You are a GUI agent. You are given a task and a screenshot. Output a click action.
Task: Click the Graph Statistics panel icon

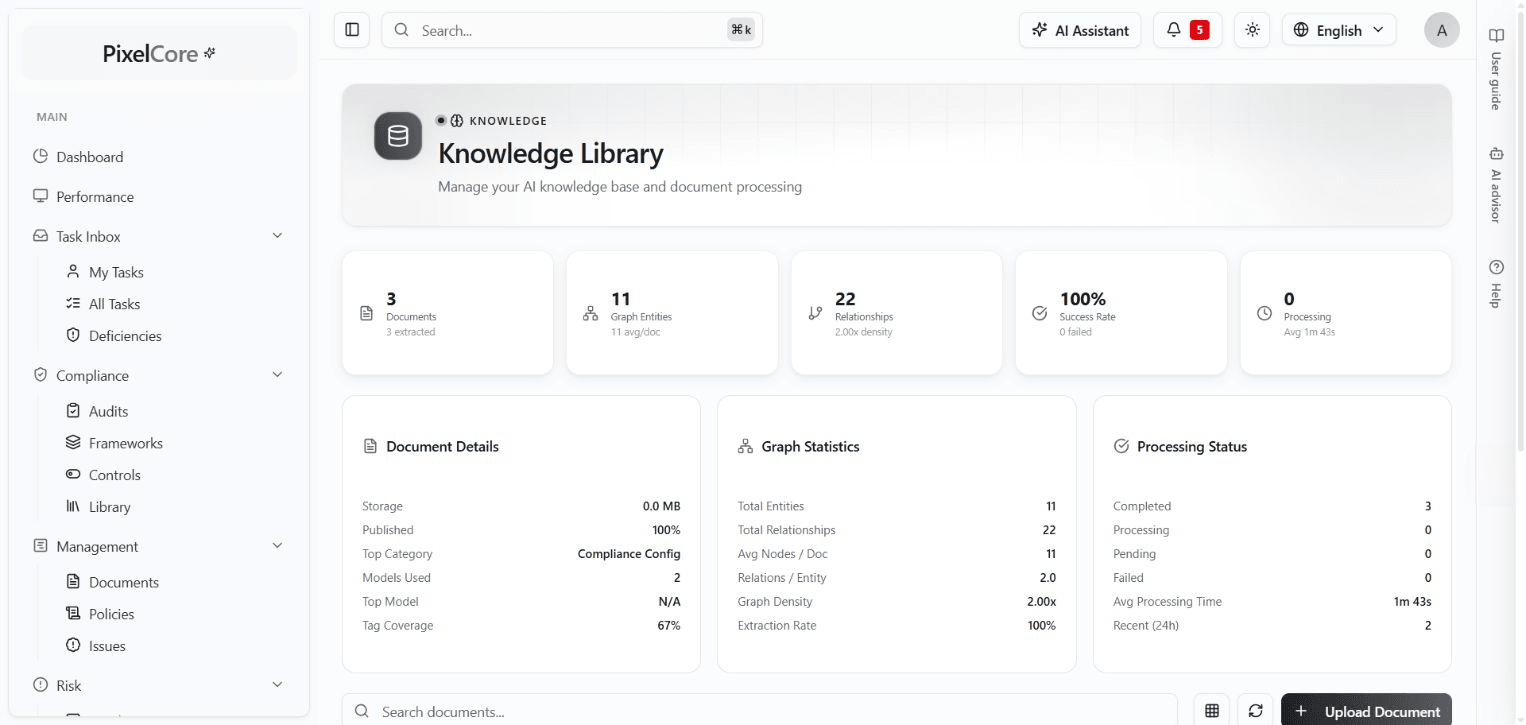click(x=745, y=446)
